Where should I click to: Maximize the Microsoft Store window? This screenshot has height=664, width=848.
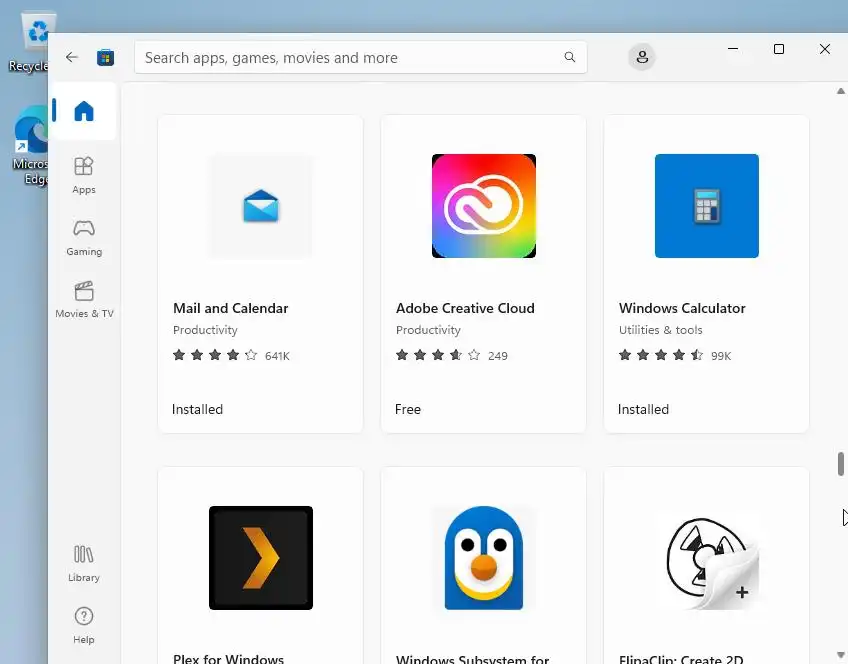(779, 49)
